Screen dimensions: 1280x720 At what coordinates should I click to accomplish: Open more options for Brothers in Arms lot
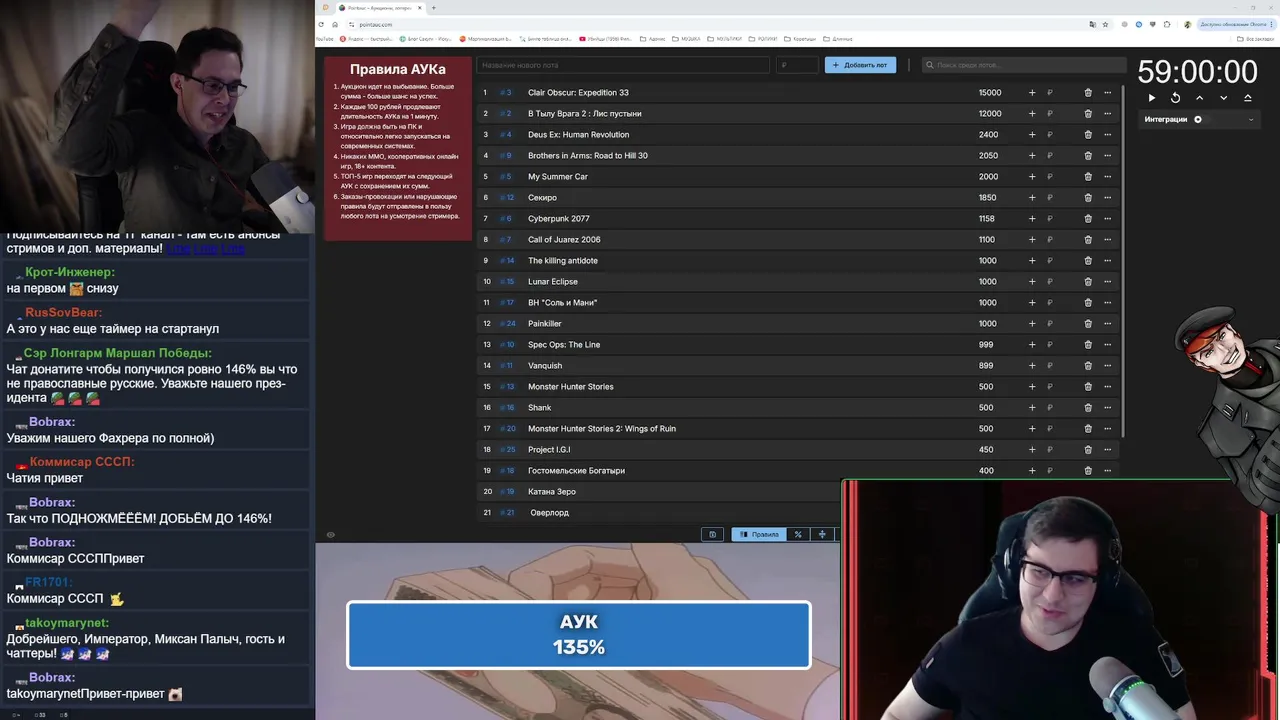[x=1107, y=156]
